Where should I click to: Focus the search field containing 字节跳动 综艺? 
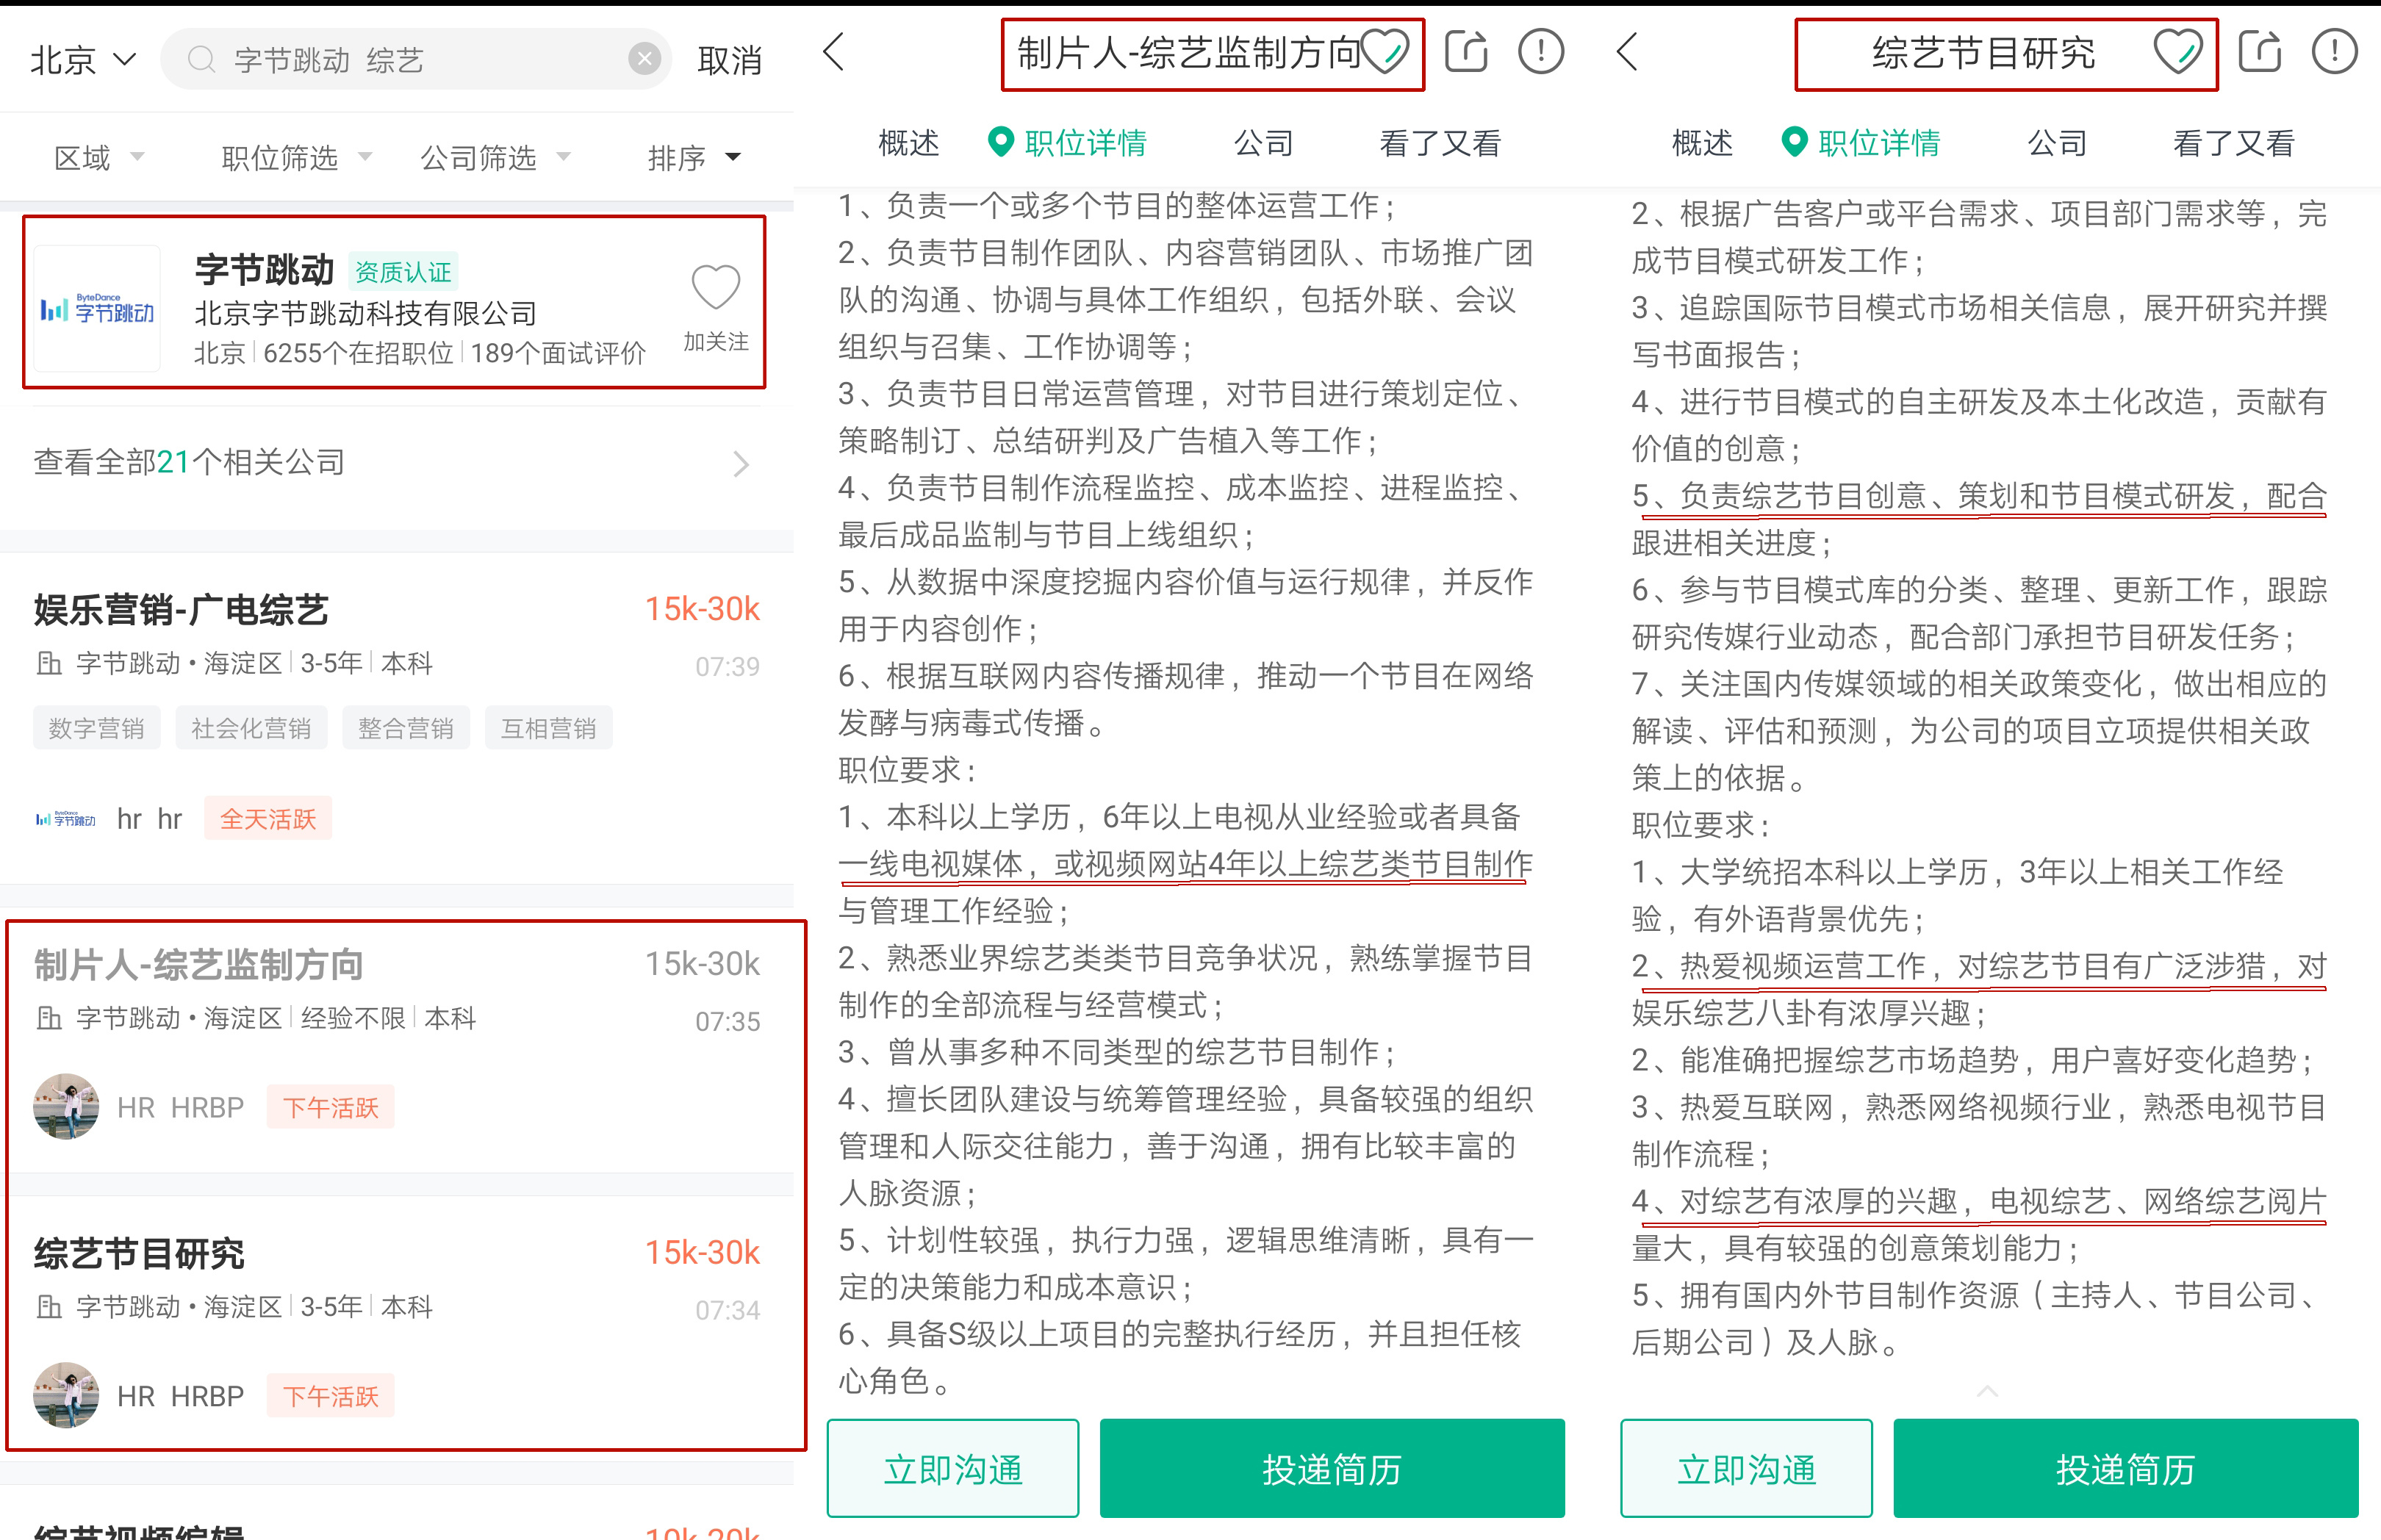(x=415, y=60)
